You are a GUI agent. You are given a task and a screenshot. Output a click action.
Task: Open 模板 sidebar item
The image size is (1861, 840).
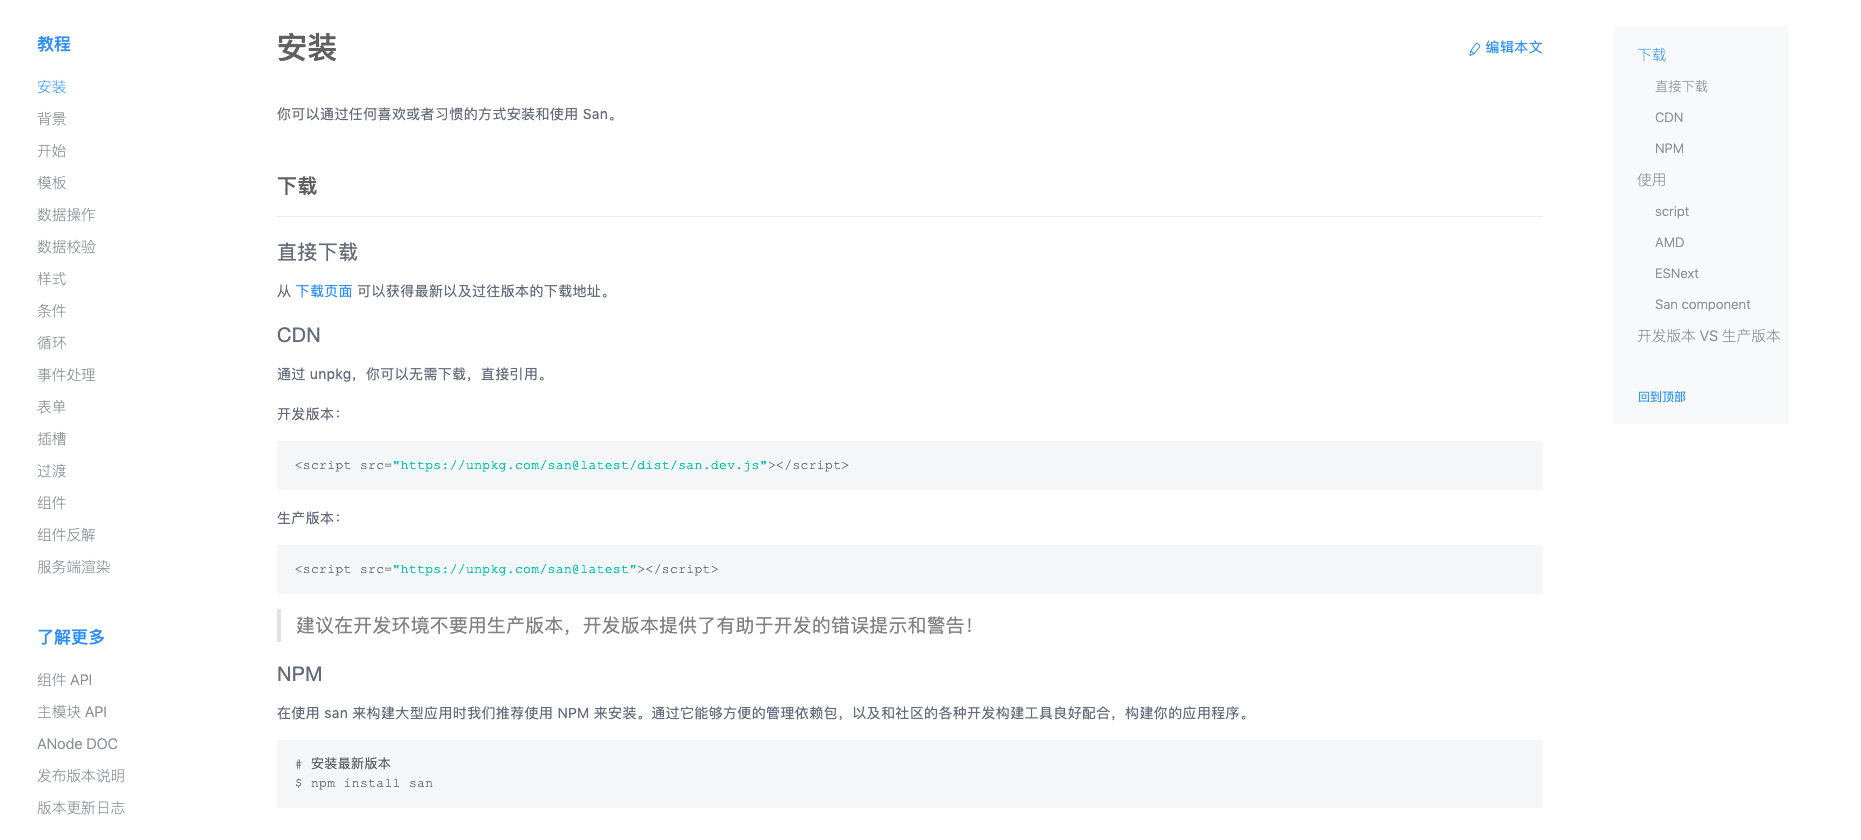[52, 183]
